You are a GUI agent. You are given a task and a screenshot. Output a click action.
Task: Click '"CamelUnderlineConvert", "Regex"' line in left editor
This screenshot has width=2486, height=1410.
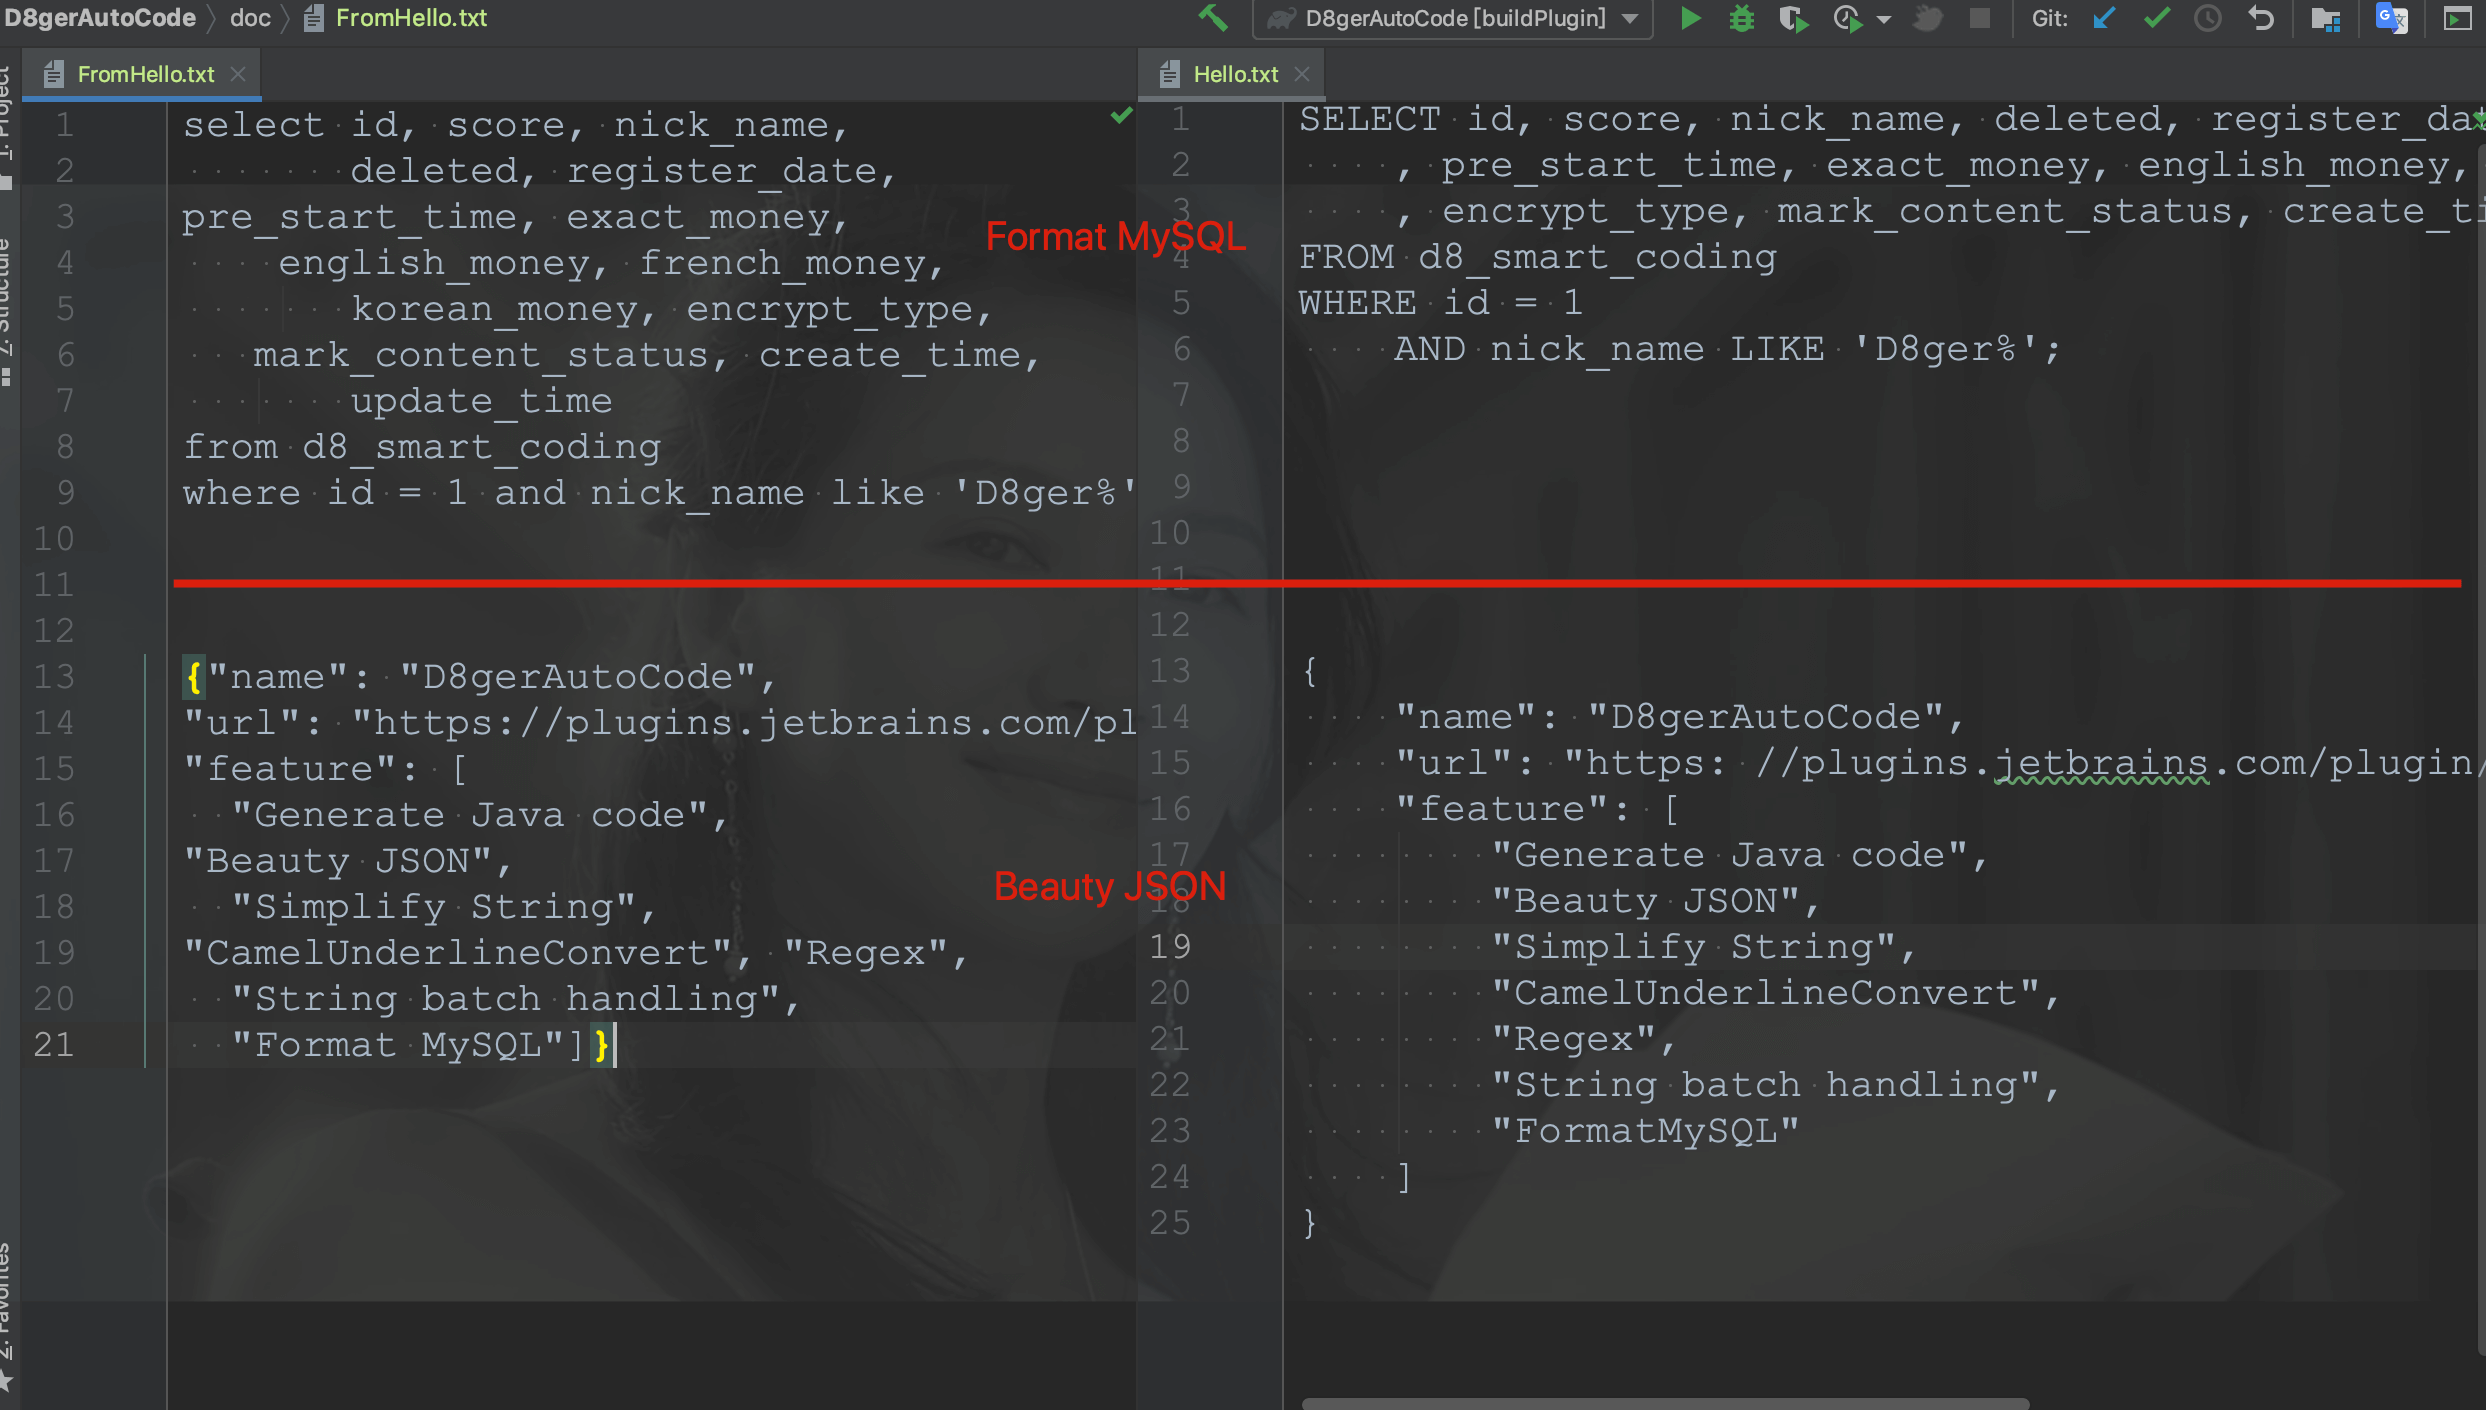[x=576, y=953]
